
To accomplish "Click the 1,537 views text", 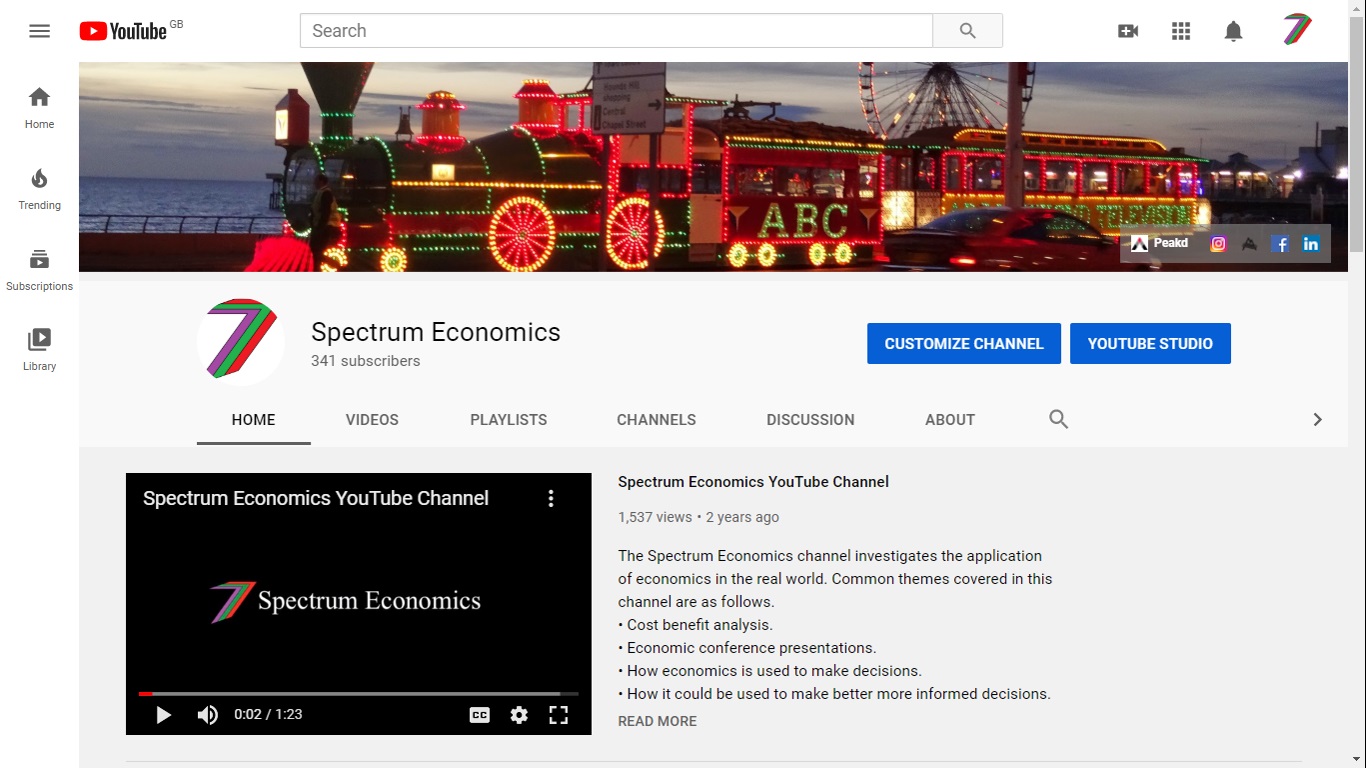I will point(655,517).
